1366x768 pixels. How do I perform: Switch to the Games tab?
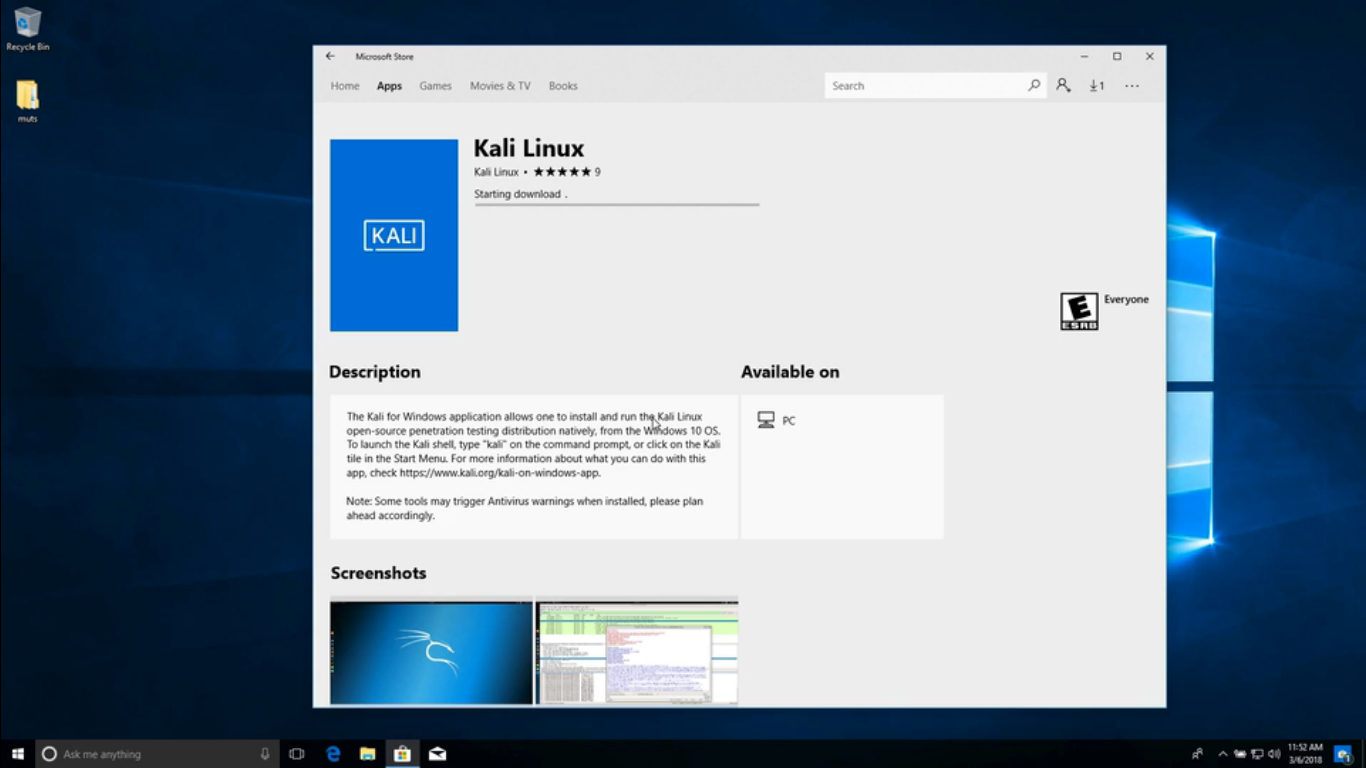click(x=435, y=85)
